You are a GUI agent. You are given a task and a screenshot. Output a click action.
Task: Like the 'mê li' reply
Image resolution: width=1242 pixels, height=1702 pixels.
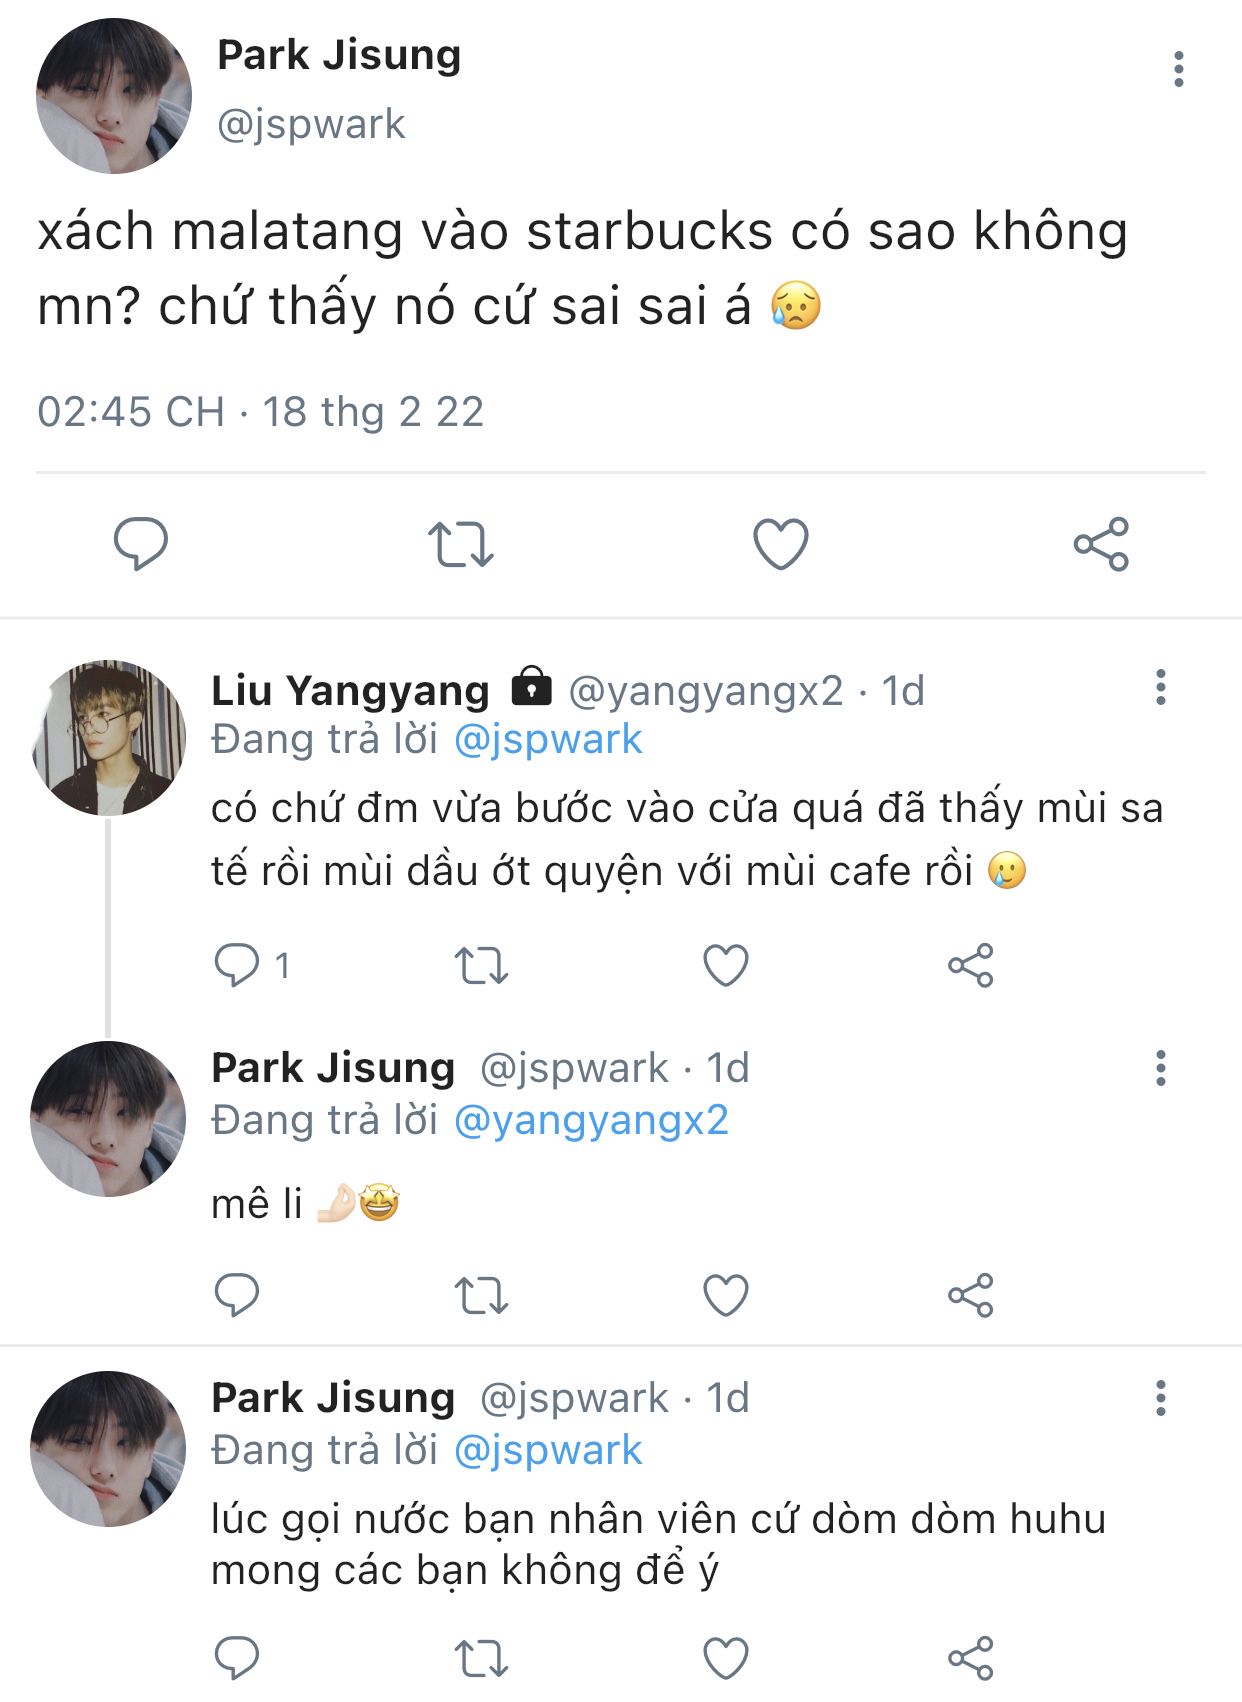tap(726, 1296)
